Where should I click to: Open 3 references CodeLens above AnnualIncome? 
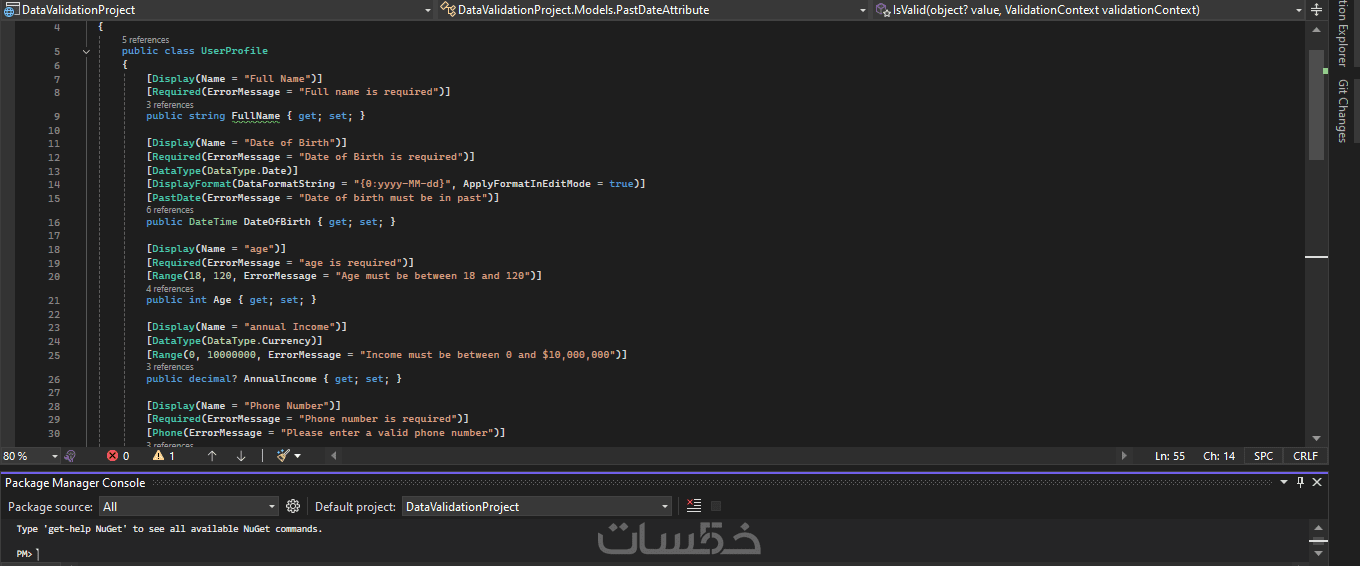[170, 367]
